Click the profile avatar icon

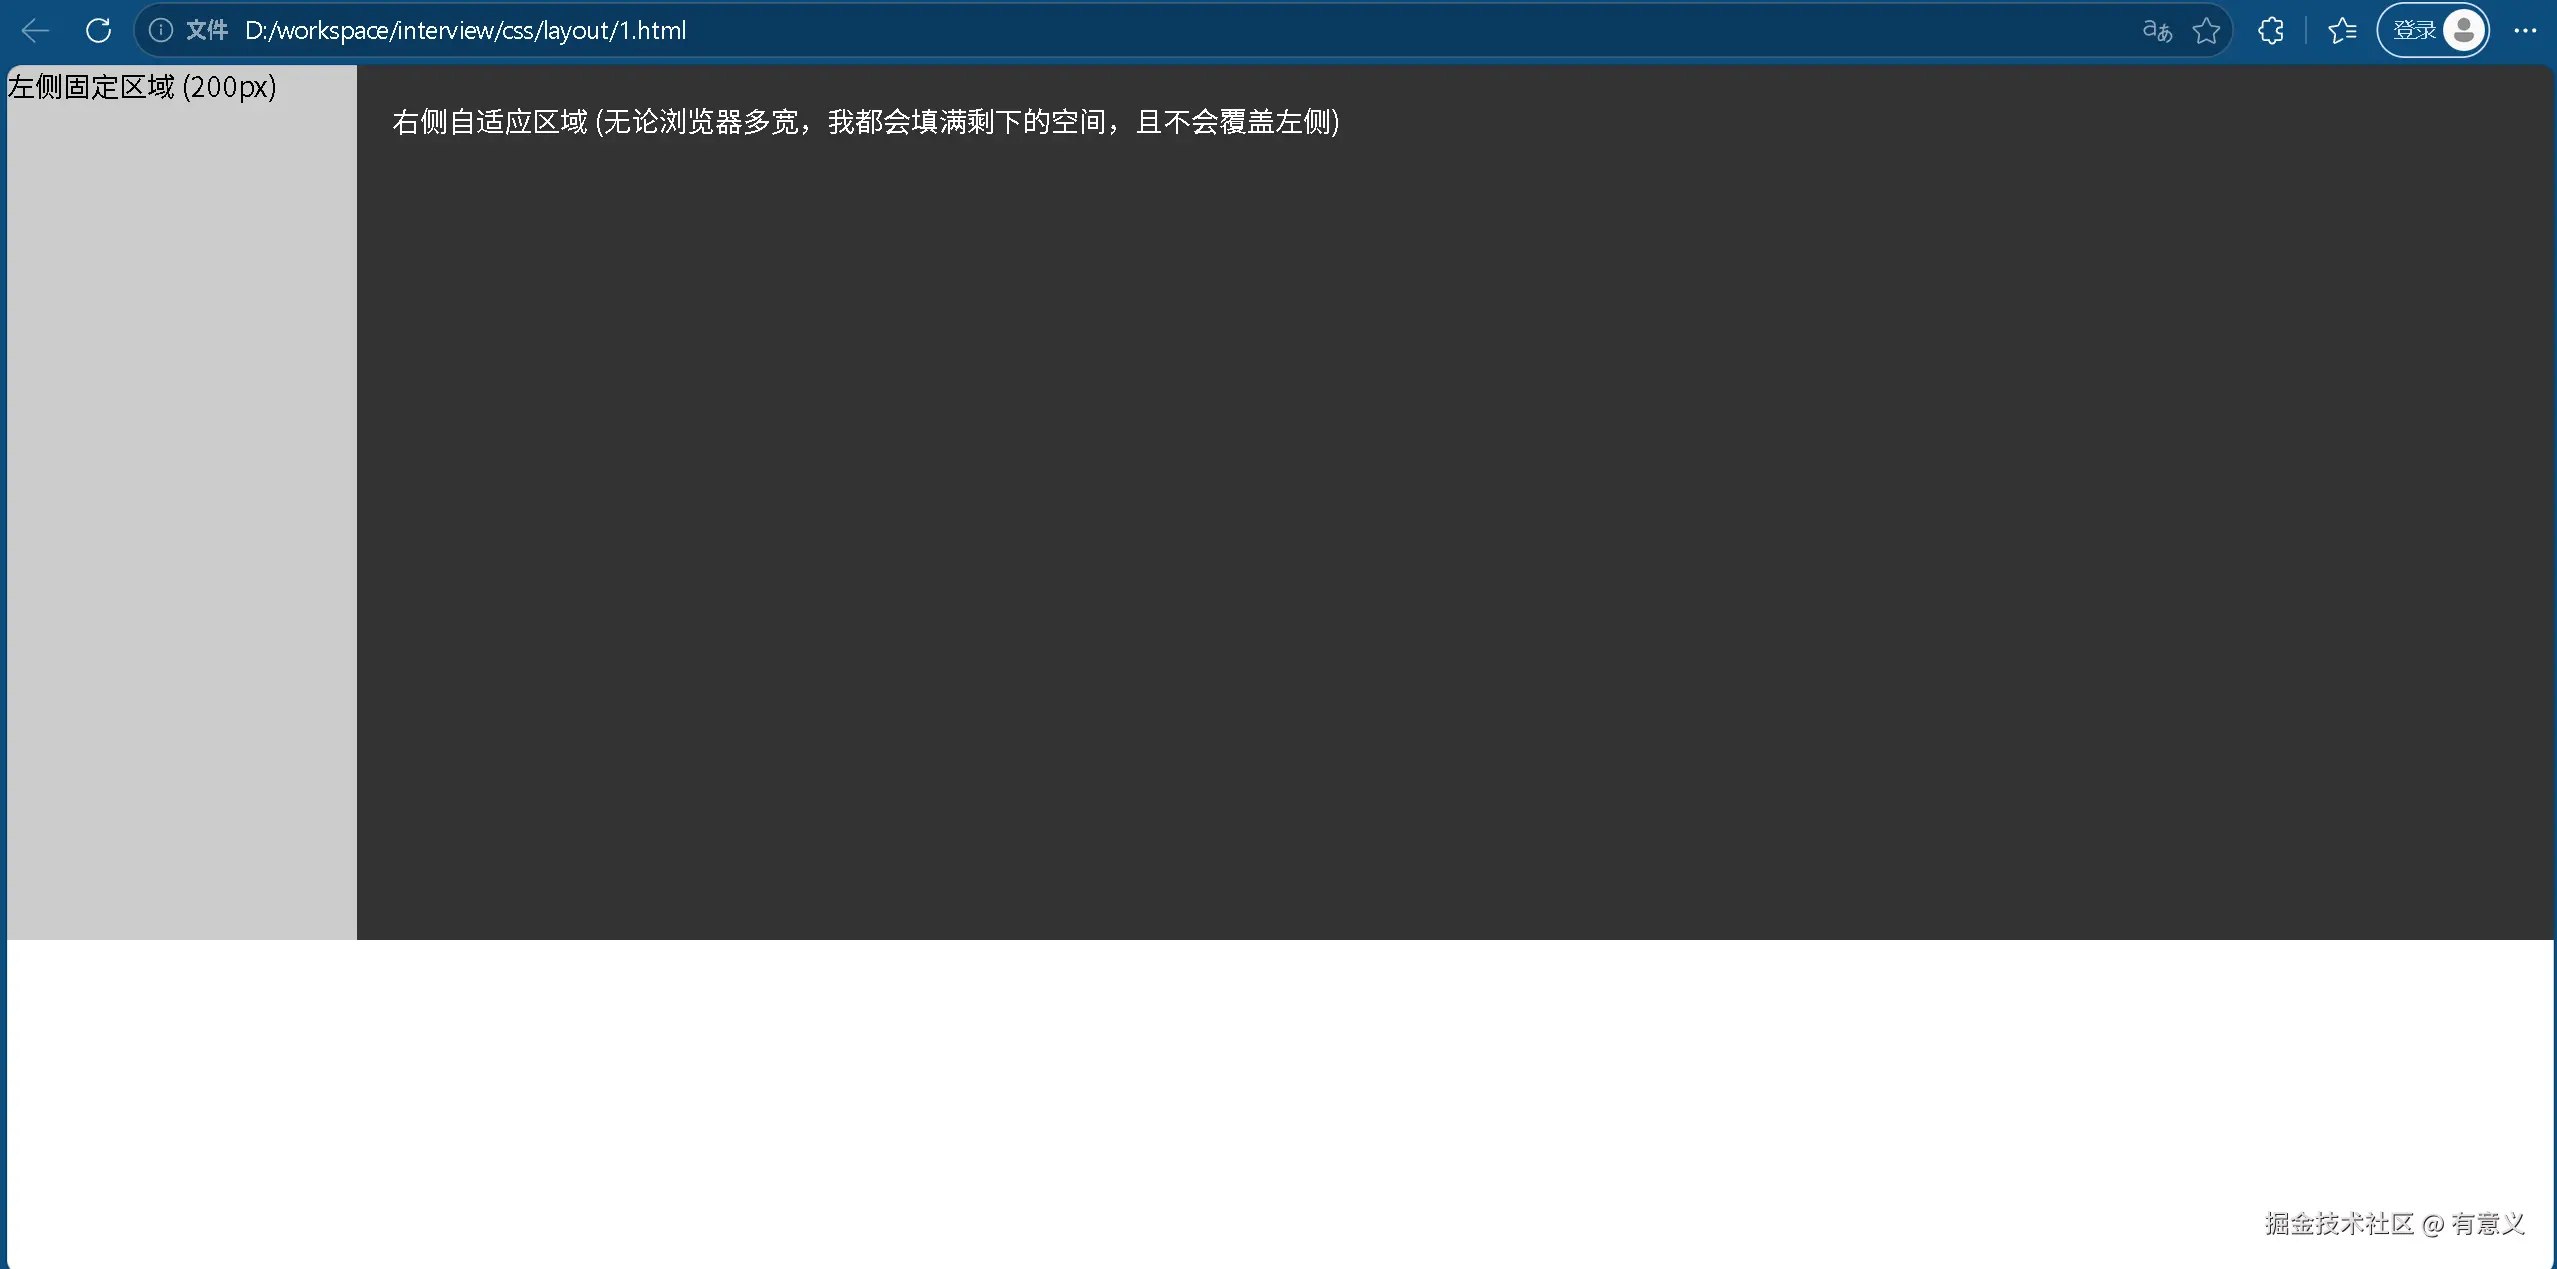2464,31
